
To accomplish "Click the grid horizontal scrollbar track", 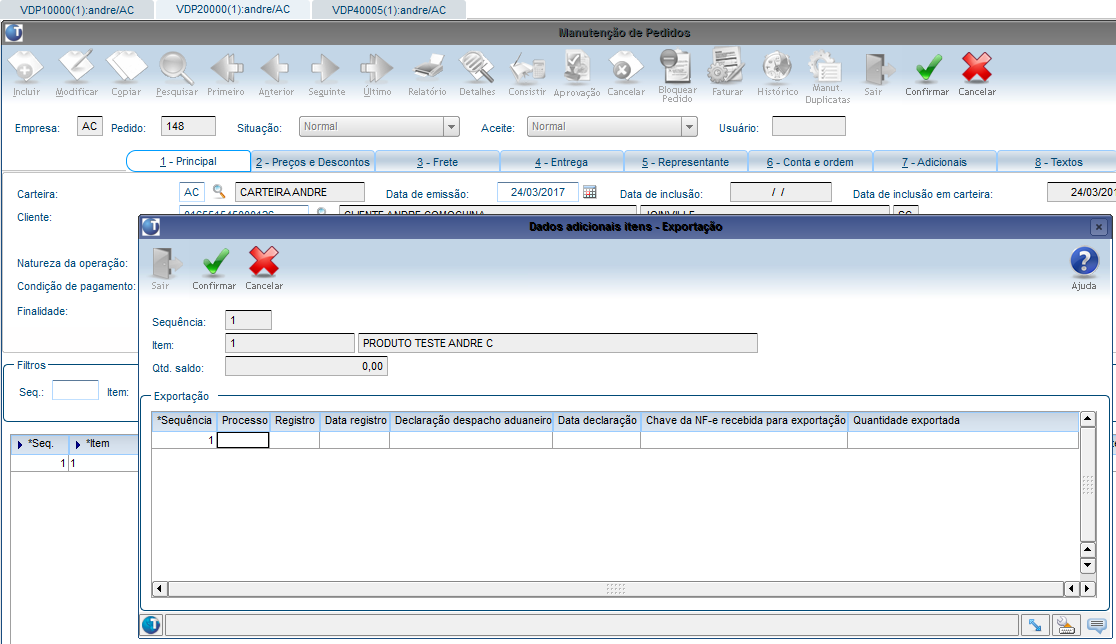I will coord(616,588).
